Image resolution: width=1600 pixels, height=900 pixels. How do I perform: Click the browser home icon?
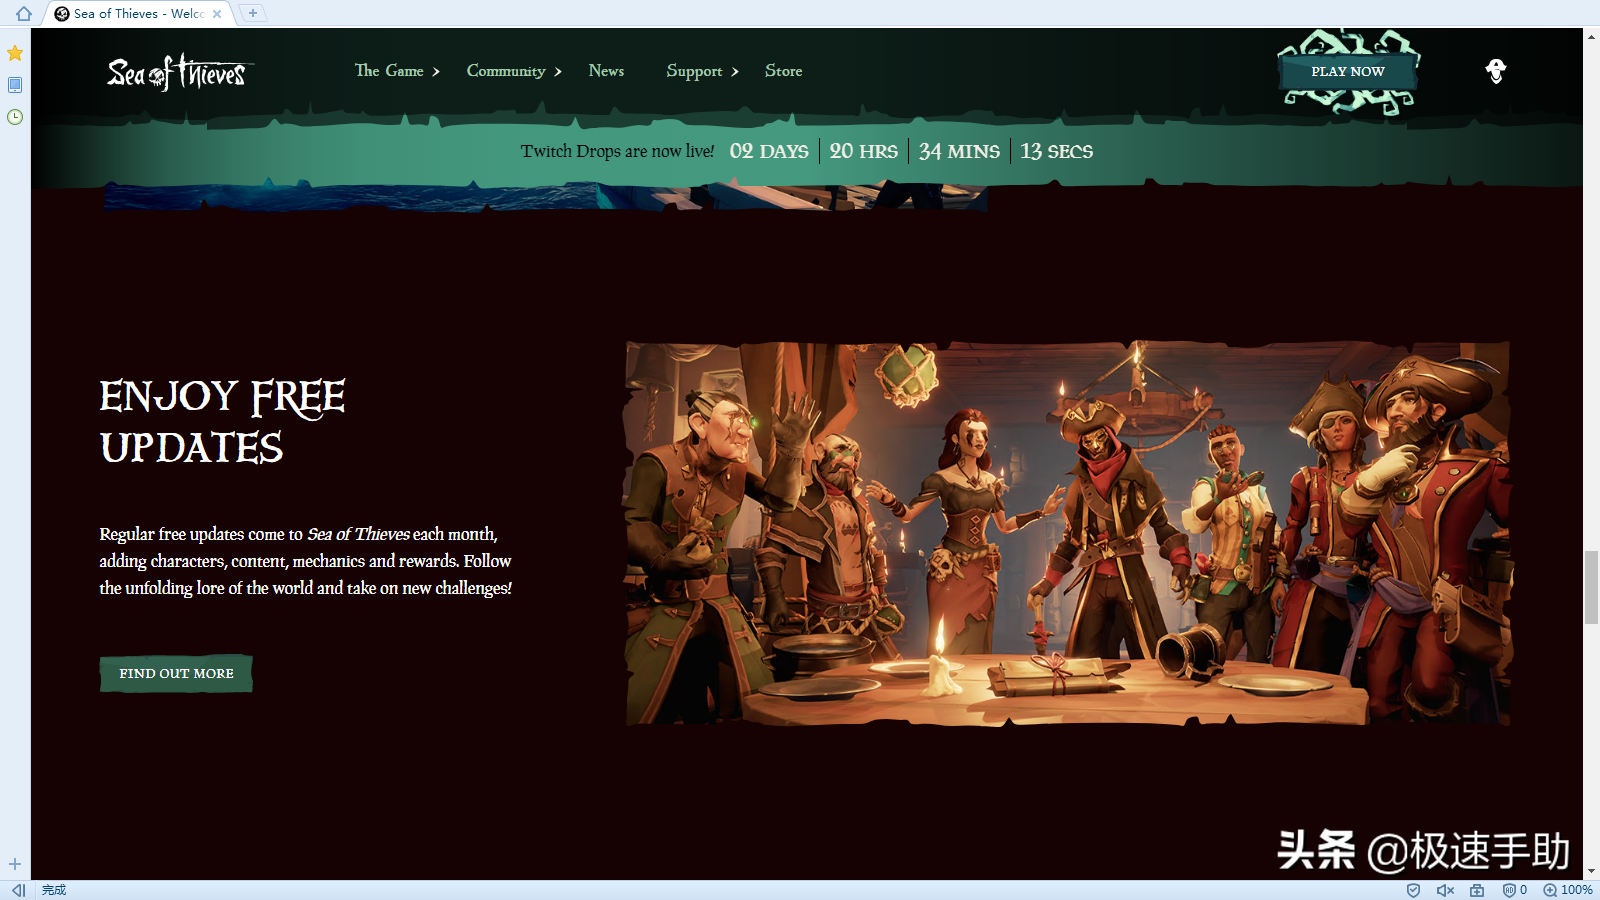tap(23, 13)
